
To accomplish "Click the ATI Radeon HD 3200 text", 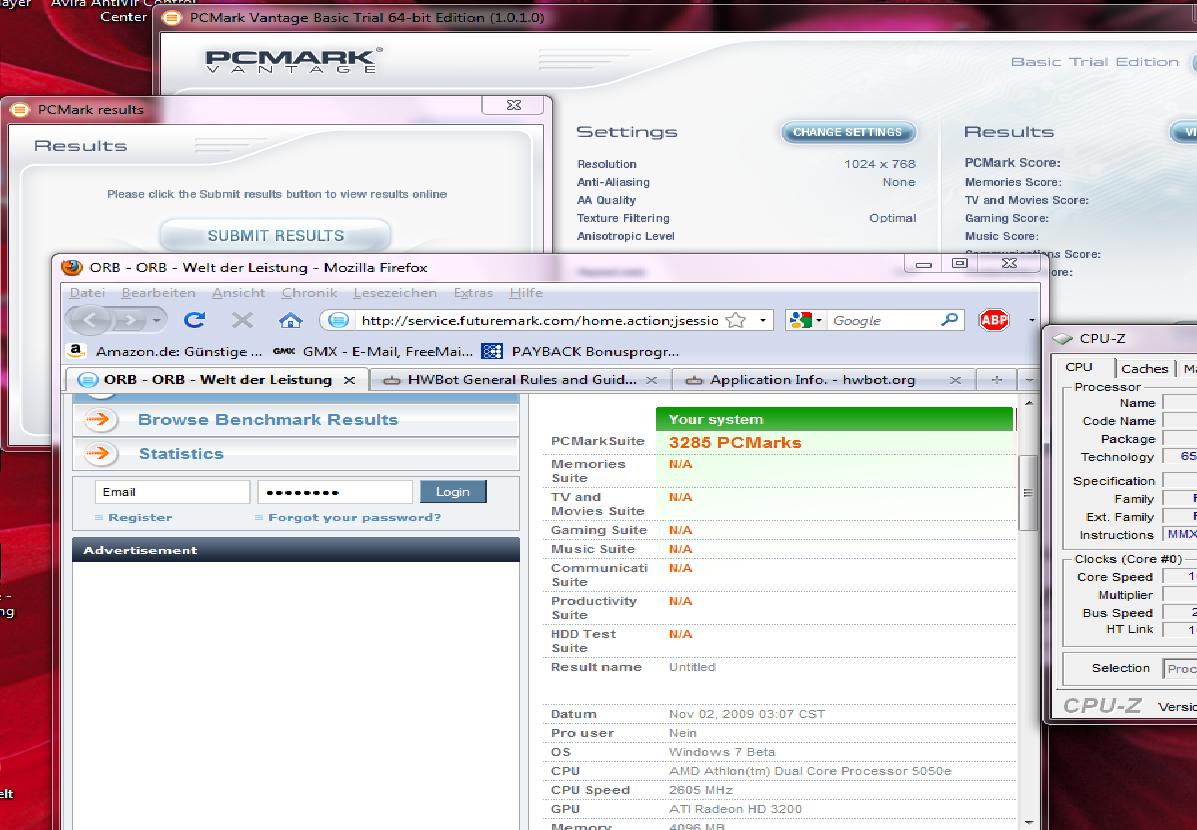I will 735,809.
